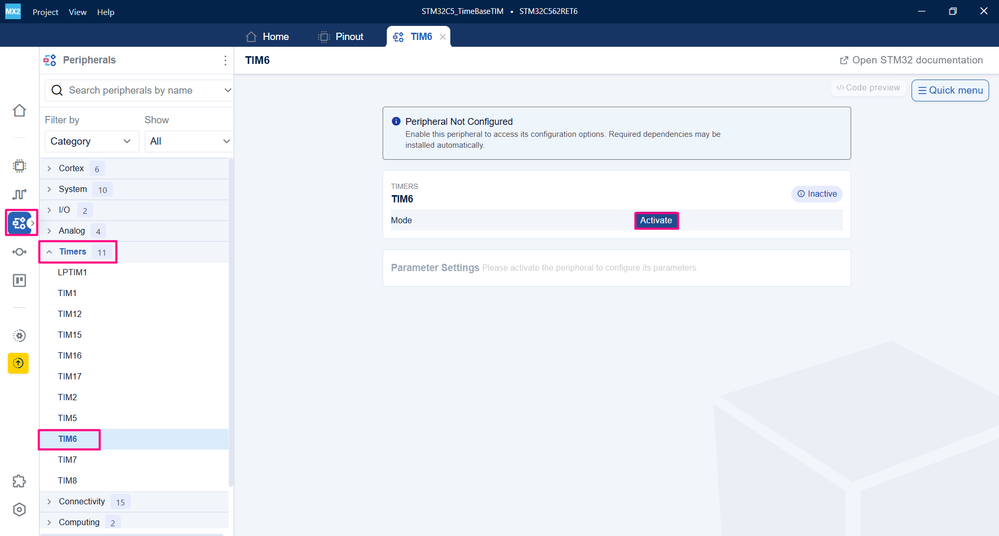Open the Project menu
The width and height of the screenshot is (999, 536).
pos(45,12)
